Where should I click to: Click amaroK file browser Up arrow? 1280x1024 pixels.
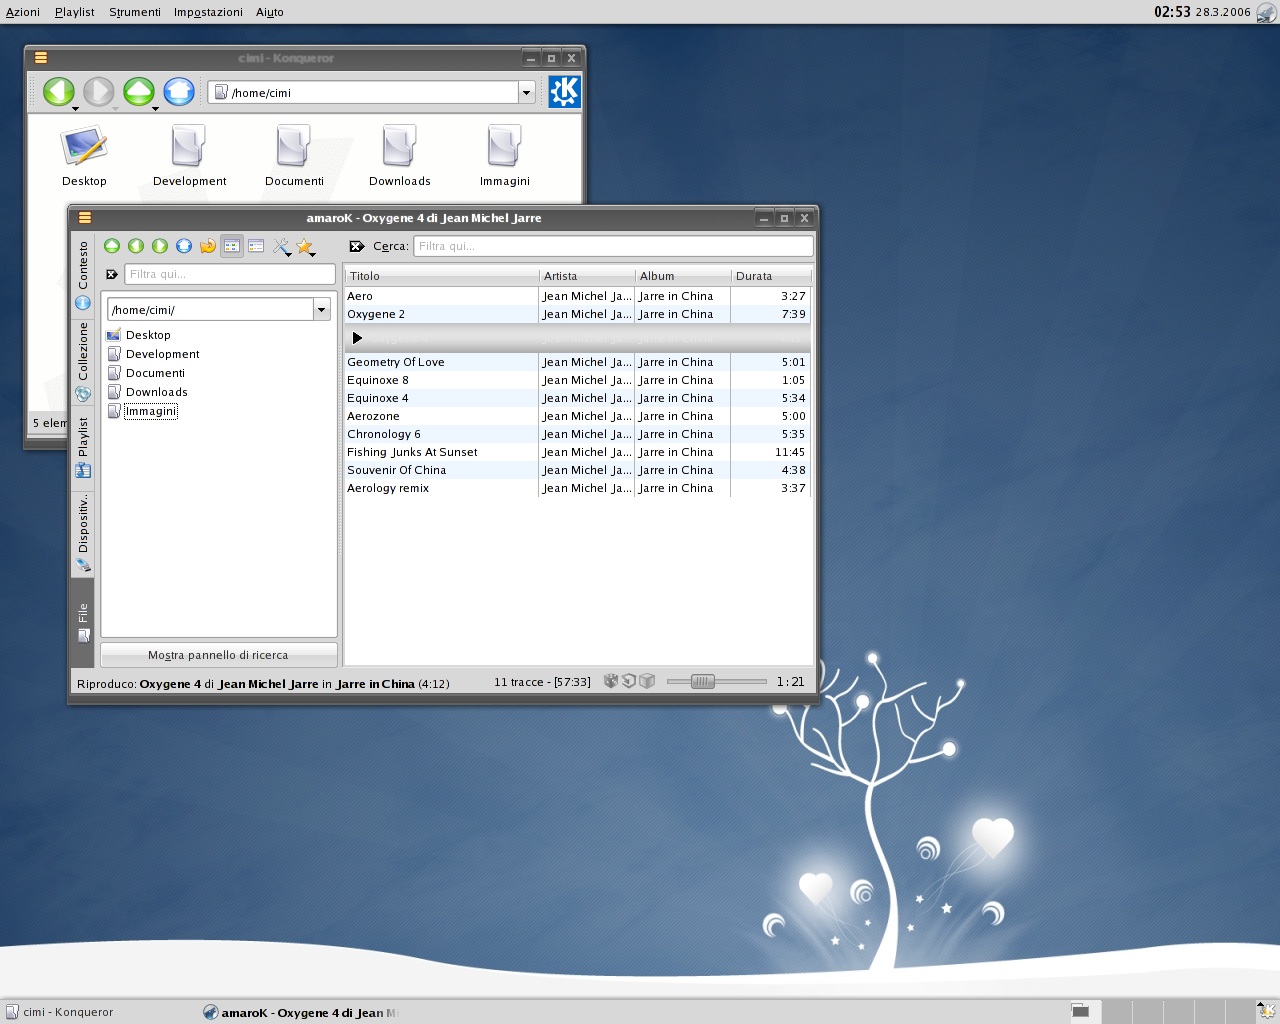[112, 246]
